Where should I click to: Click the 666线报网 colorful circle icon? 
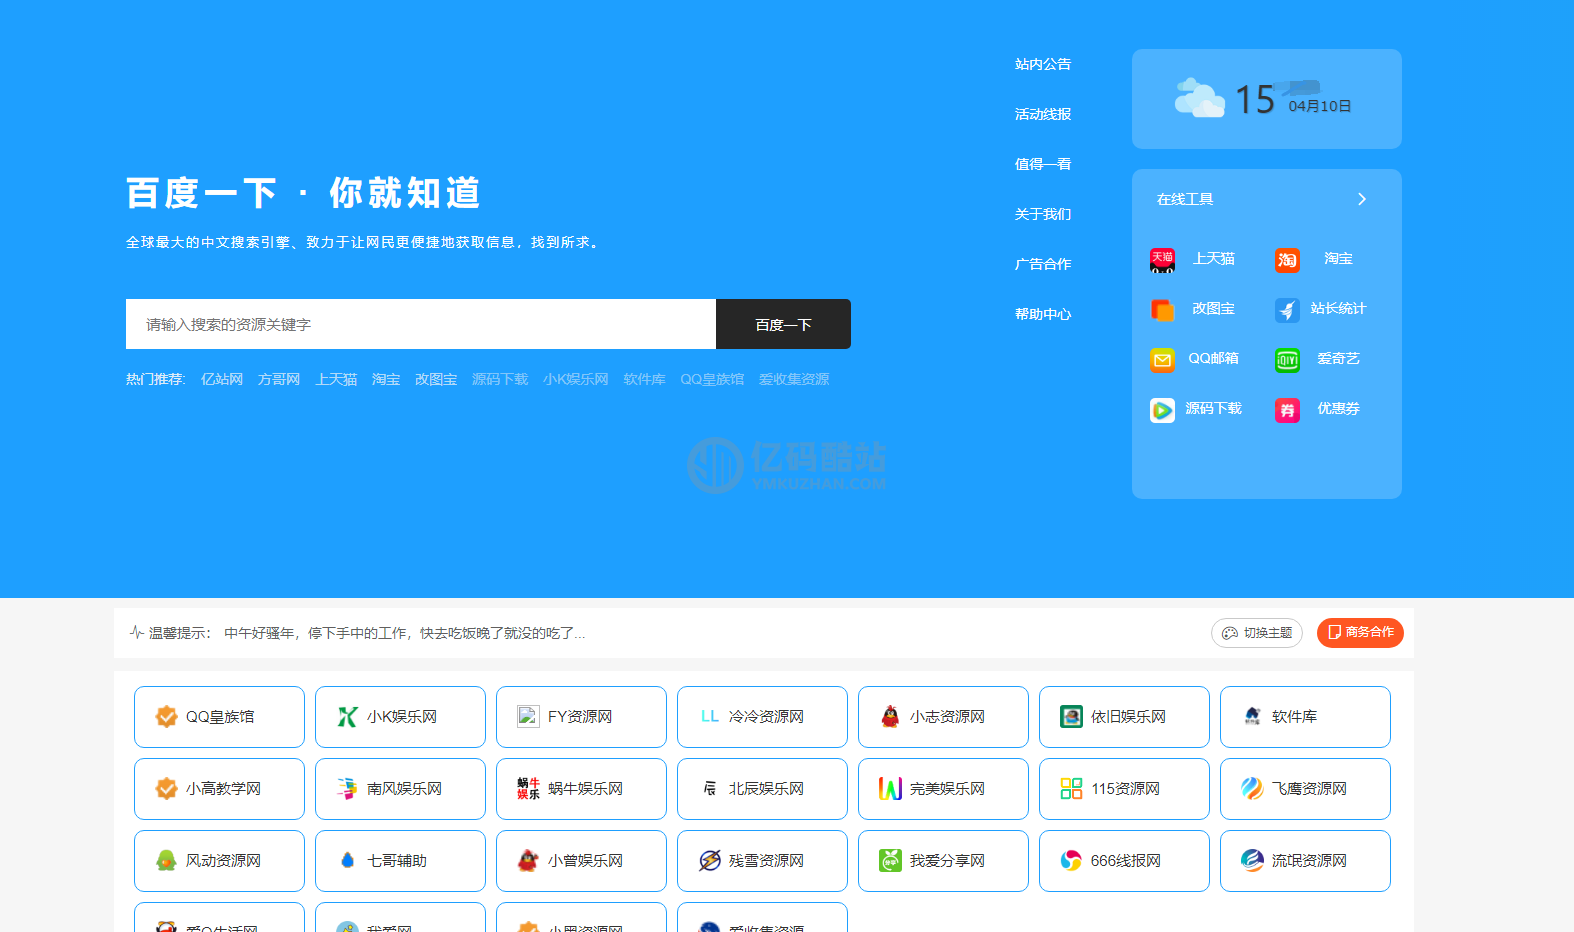coord(1071,860)
